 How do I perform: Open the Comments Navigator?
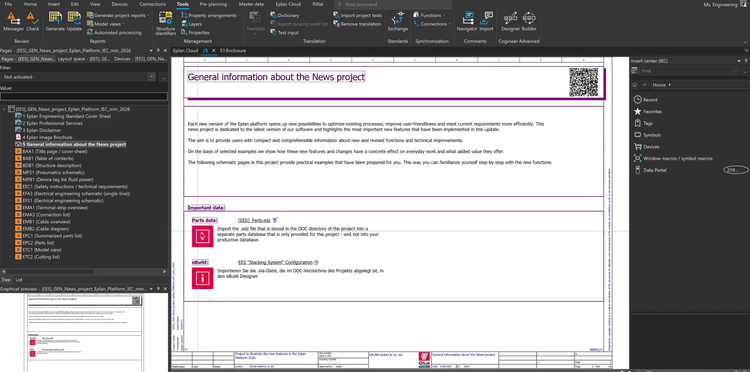467,22
